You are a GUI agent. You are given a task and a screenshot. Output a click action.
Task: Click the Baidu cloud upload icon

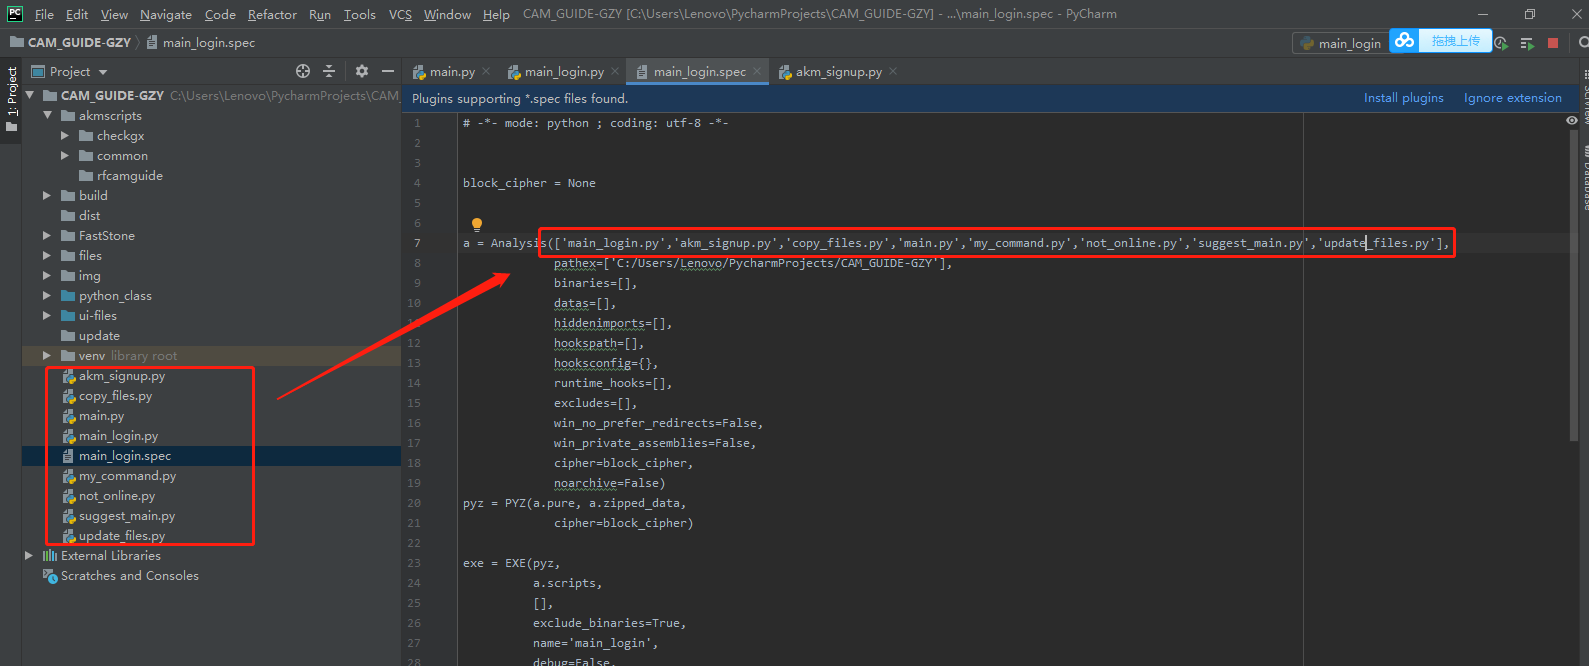(x=1404, y=41)
